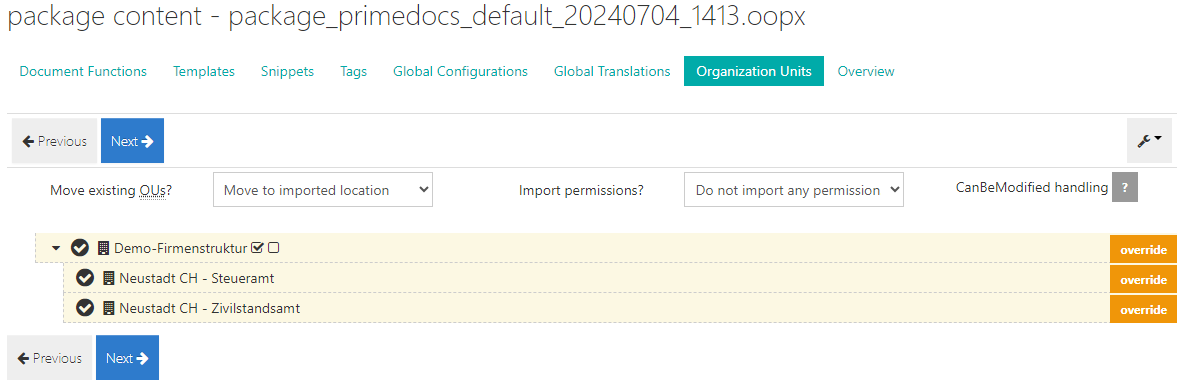Click override button for Demo-Firmenstruktur
1190x391 pixels.
(x=1143, y=249)
